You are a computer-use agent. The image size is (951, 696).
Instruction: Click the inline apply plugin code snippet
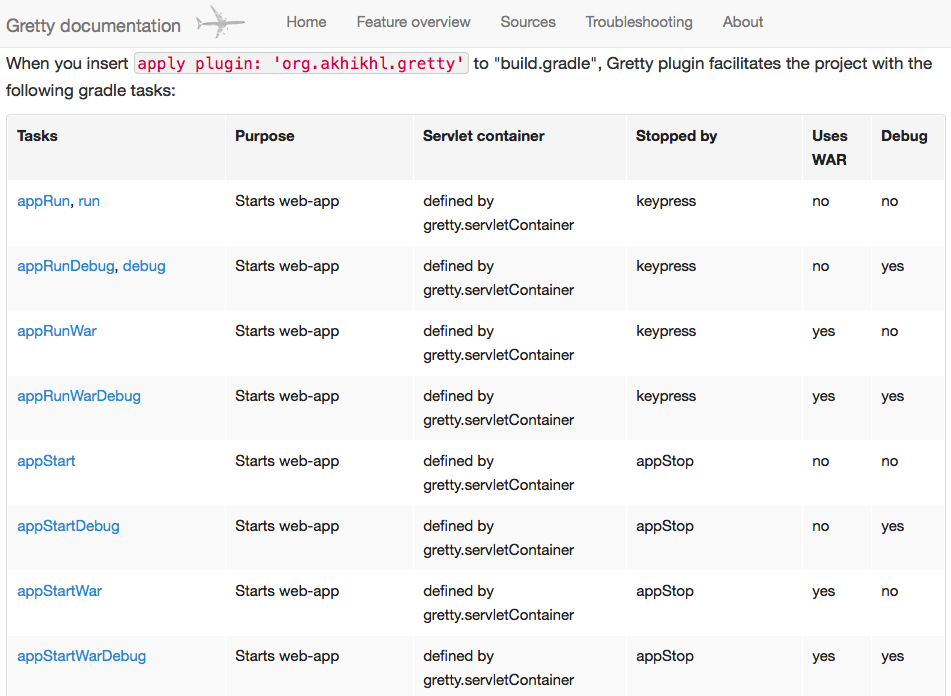pos(302,64)
